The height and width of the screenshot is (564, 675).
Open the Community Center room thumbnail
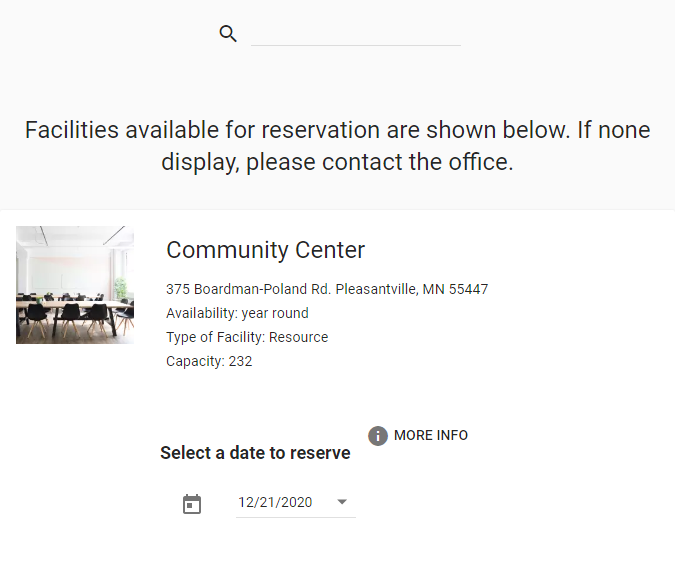click(75, 285)
